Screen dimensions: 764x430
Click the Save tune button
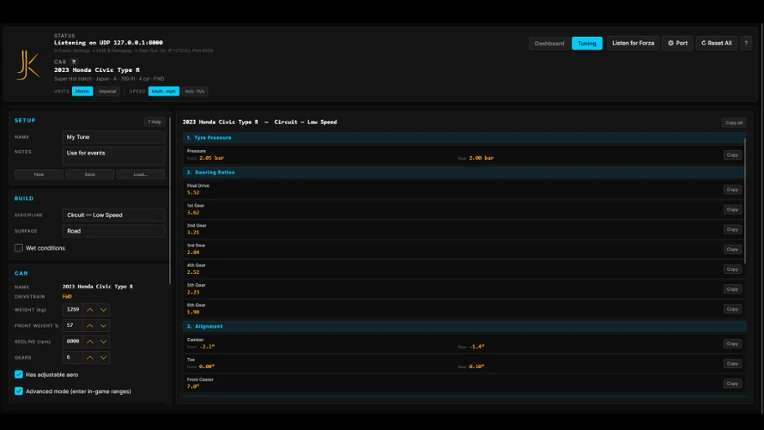tap(90, 174)
